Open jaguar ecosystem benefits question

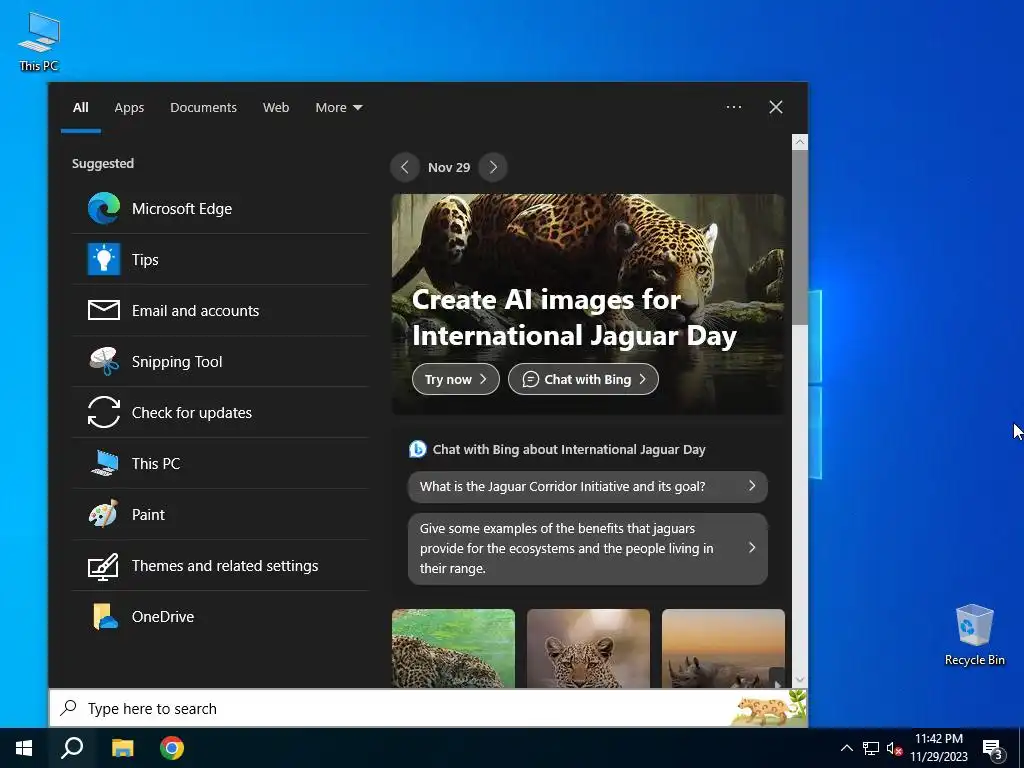(x=588, y=549)
